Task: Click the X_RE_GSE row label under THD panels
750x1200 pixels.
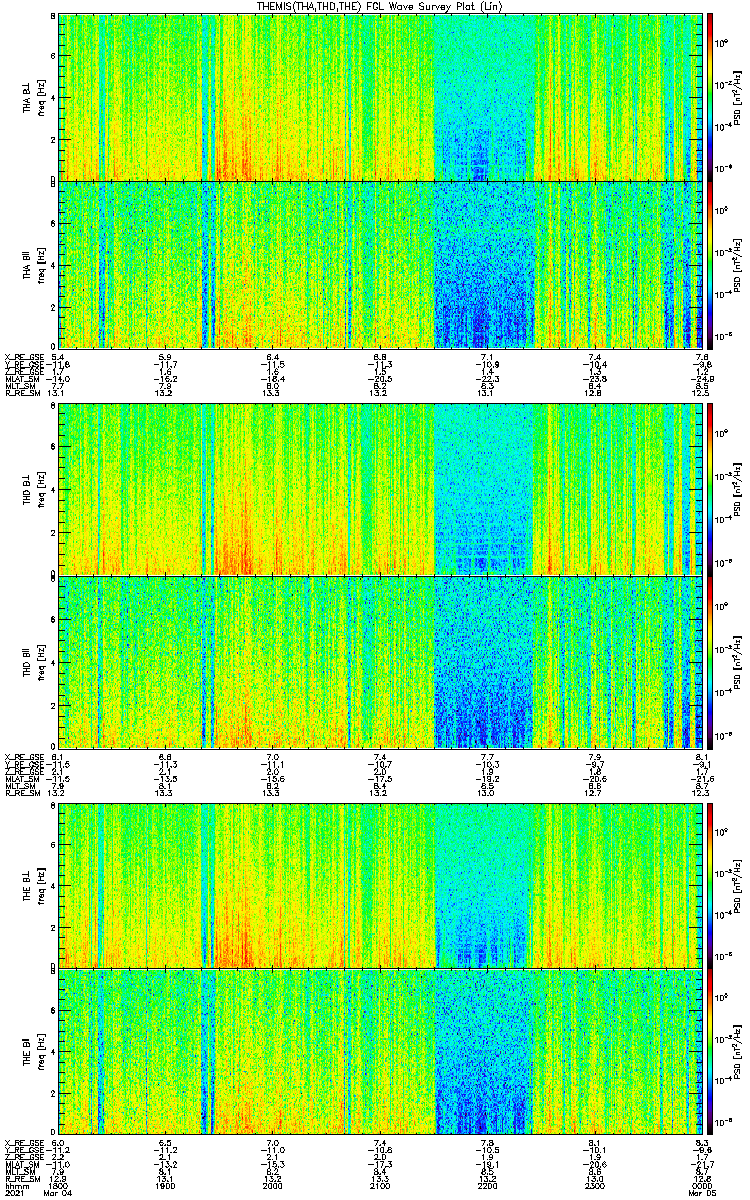Action: pyautogui.click(x=25, y=756)
